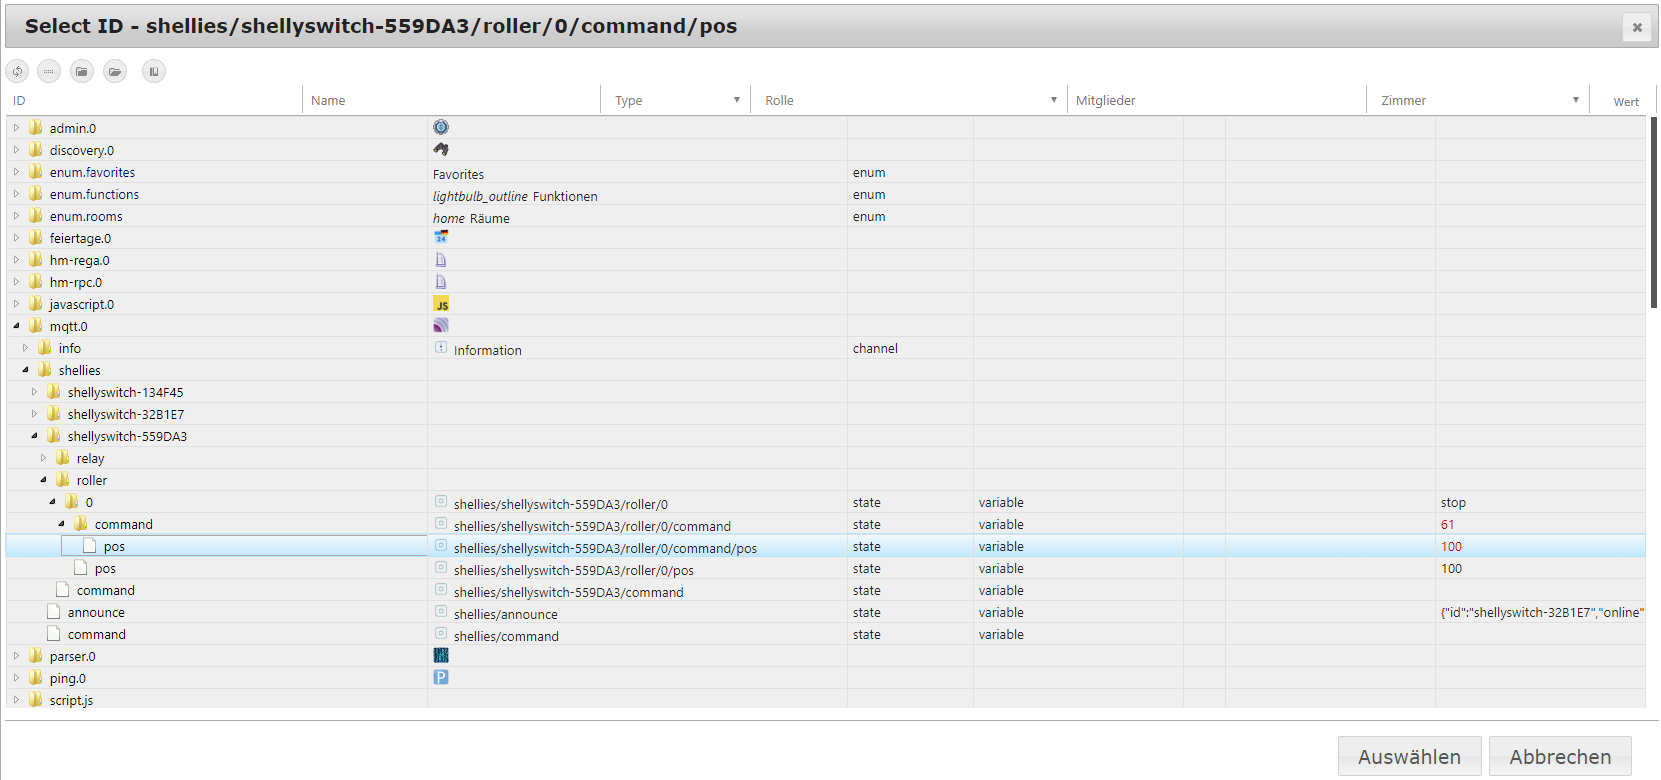This screenshot has width=1661, height=780.
Task: Click state icon beside shellies/command
Action: pyautogui.click(x=441, y=633)
